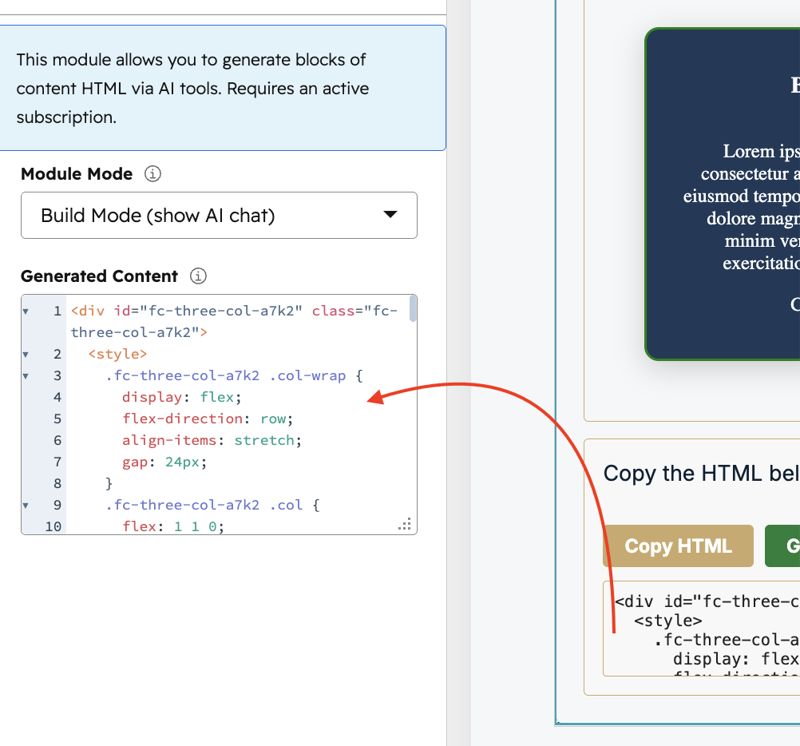800x746 pixels.
Task: Click the Copy HTML button
Action: tap(678, 546)
